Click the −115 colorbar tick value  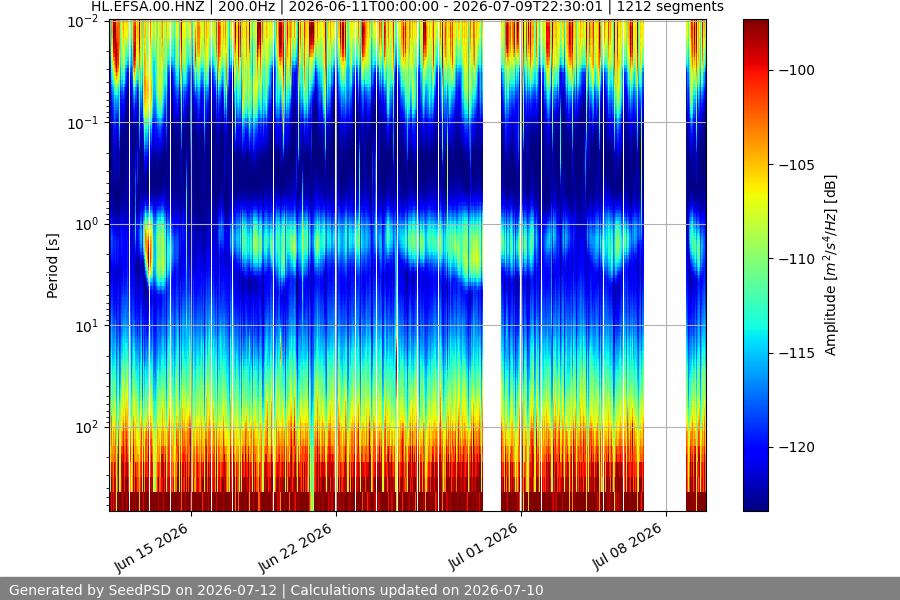(797, 353)
